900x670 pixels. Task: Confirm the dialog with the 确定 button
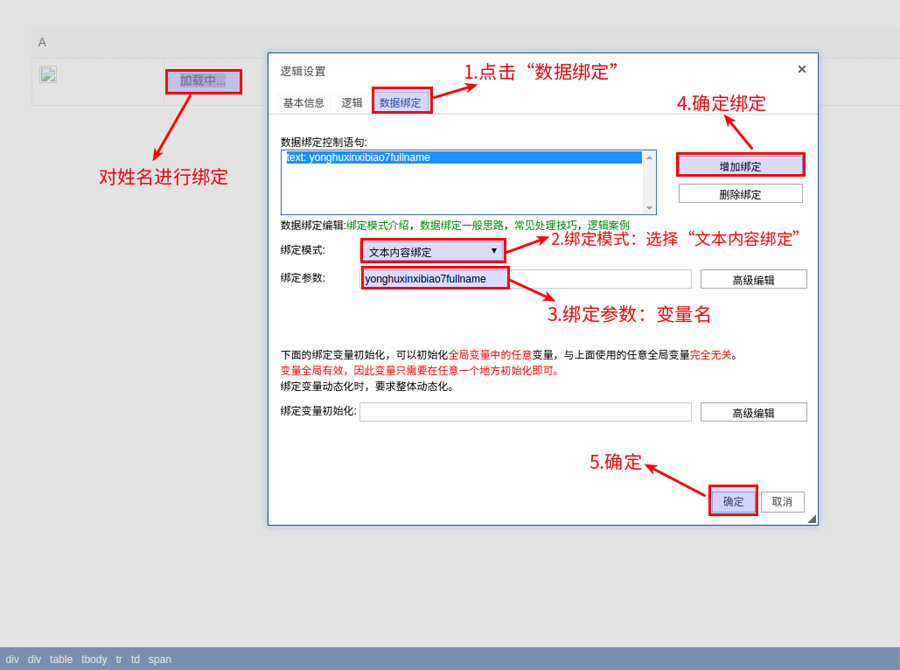click(x=733, y=501)
